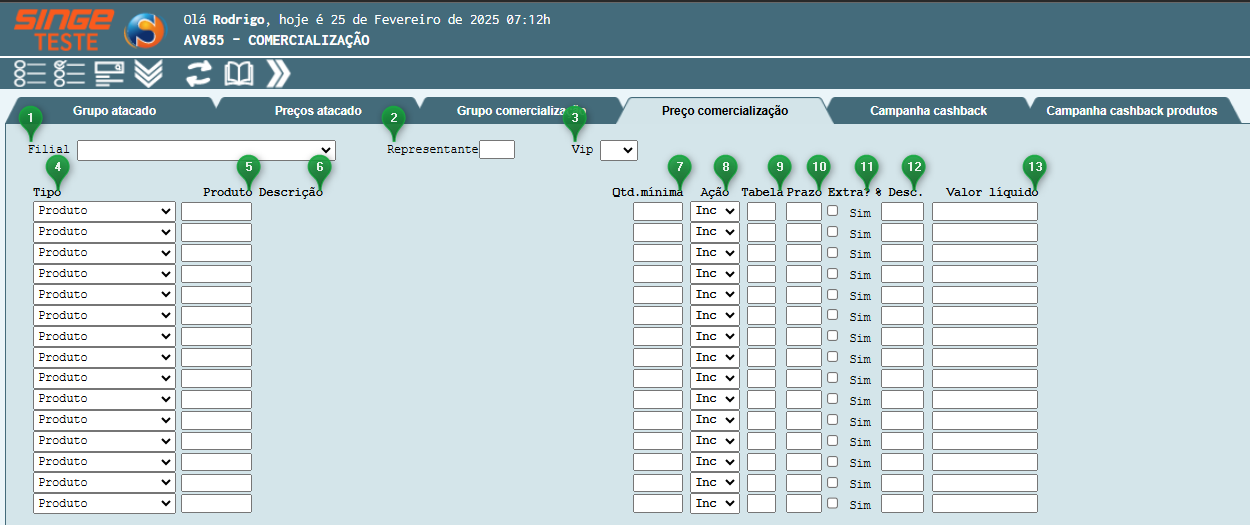Screen dimensions: 1250x525
Task: Tick the Extra checkbox in the last row
Action: point(833,503)
